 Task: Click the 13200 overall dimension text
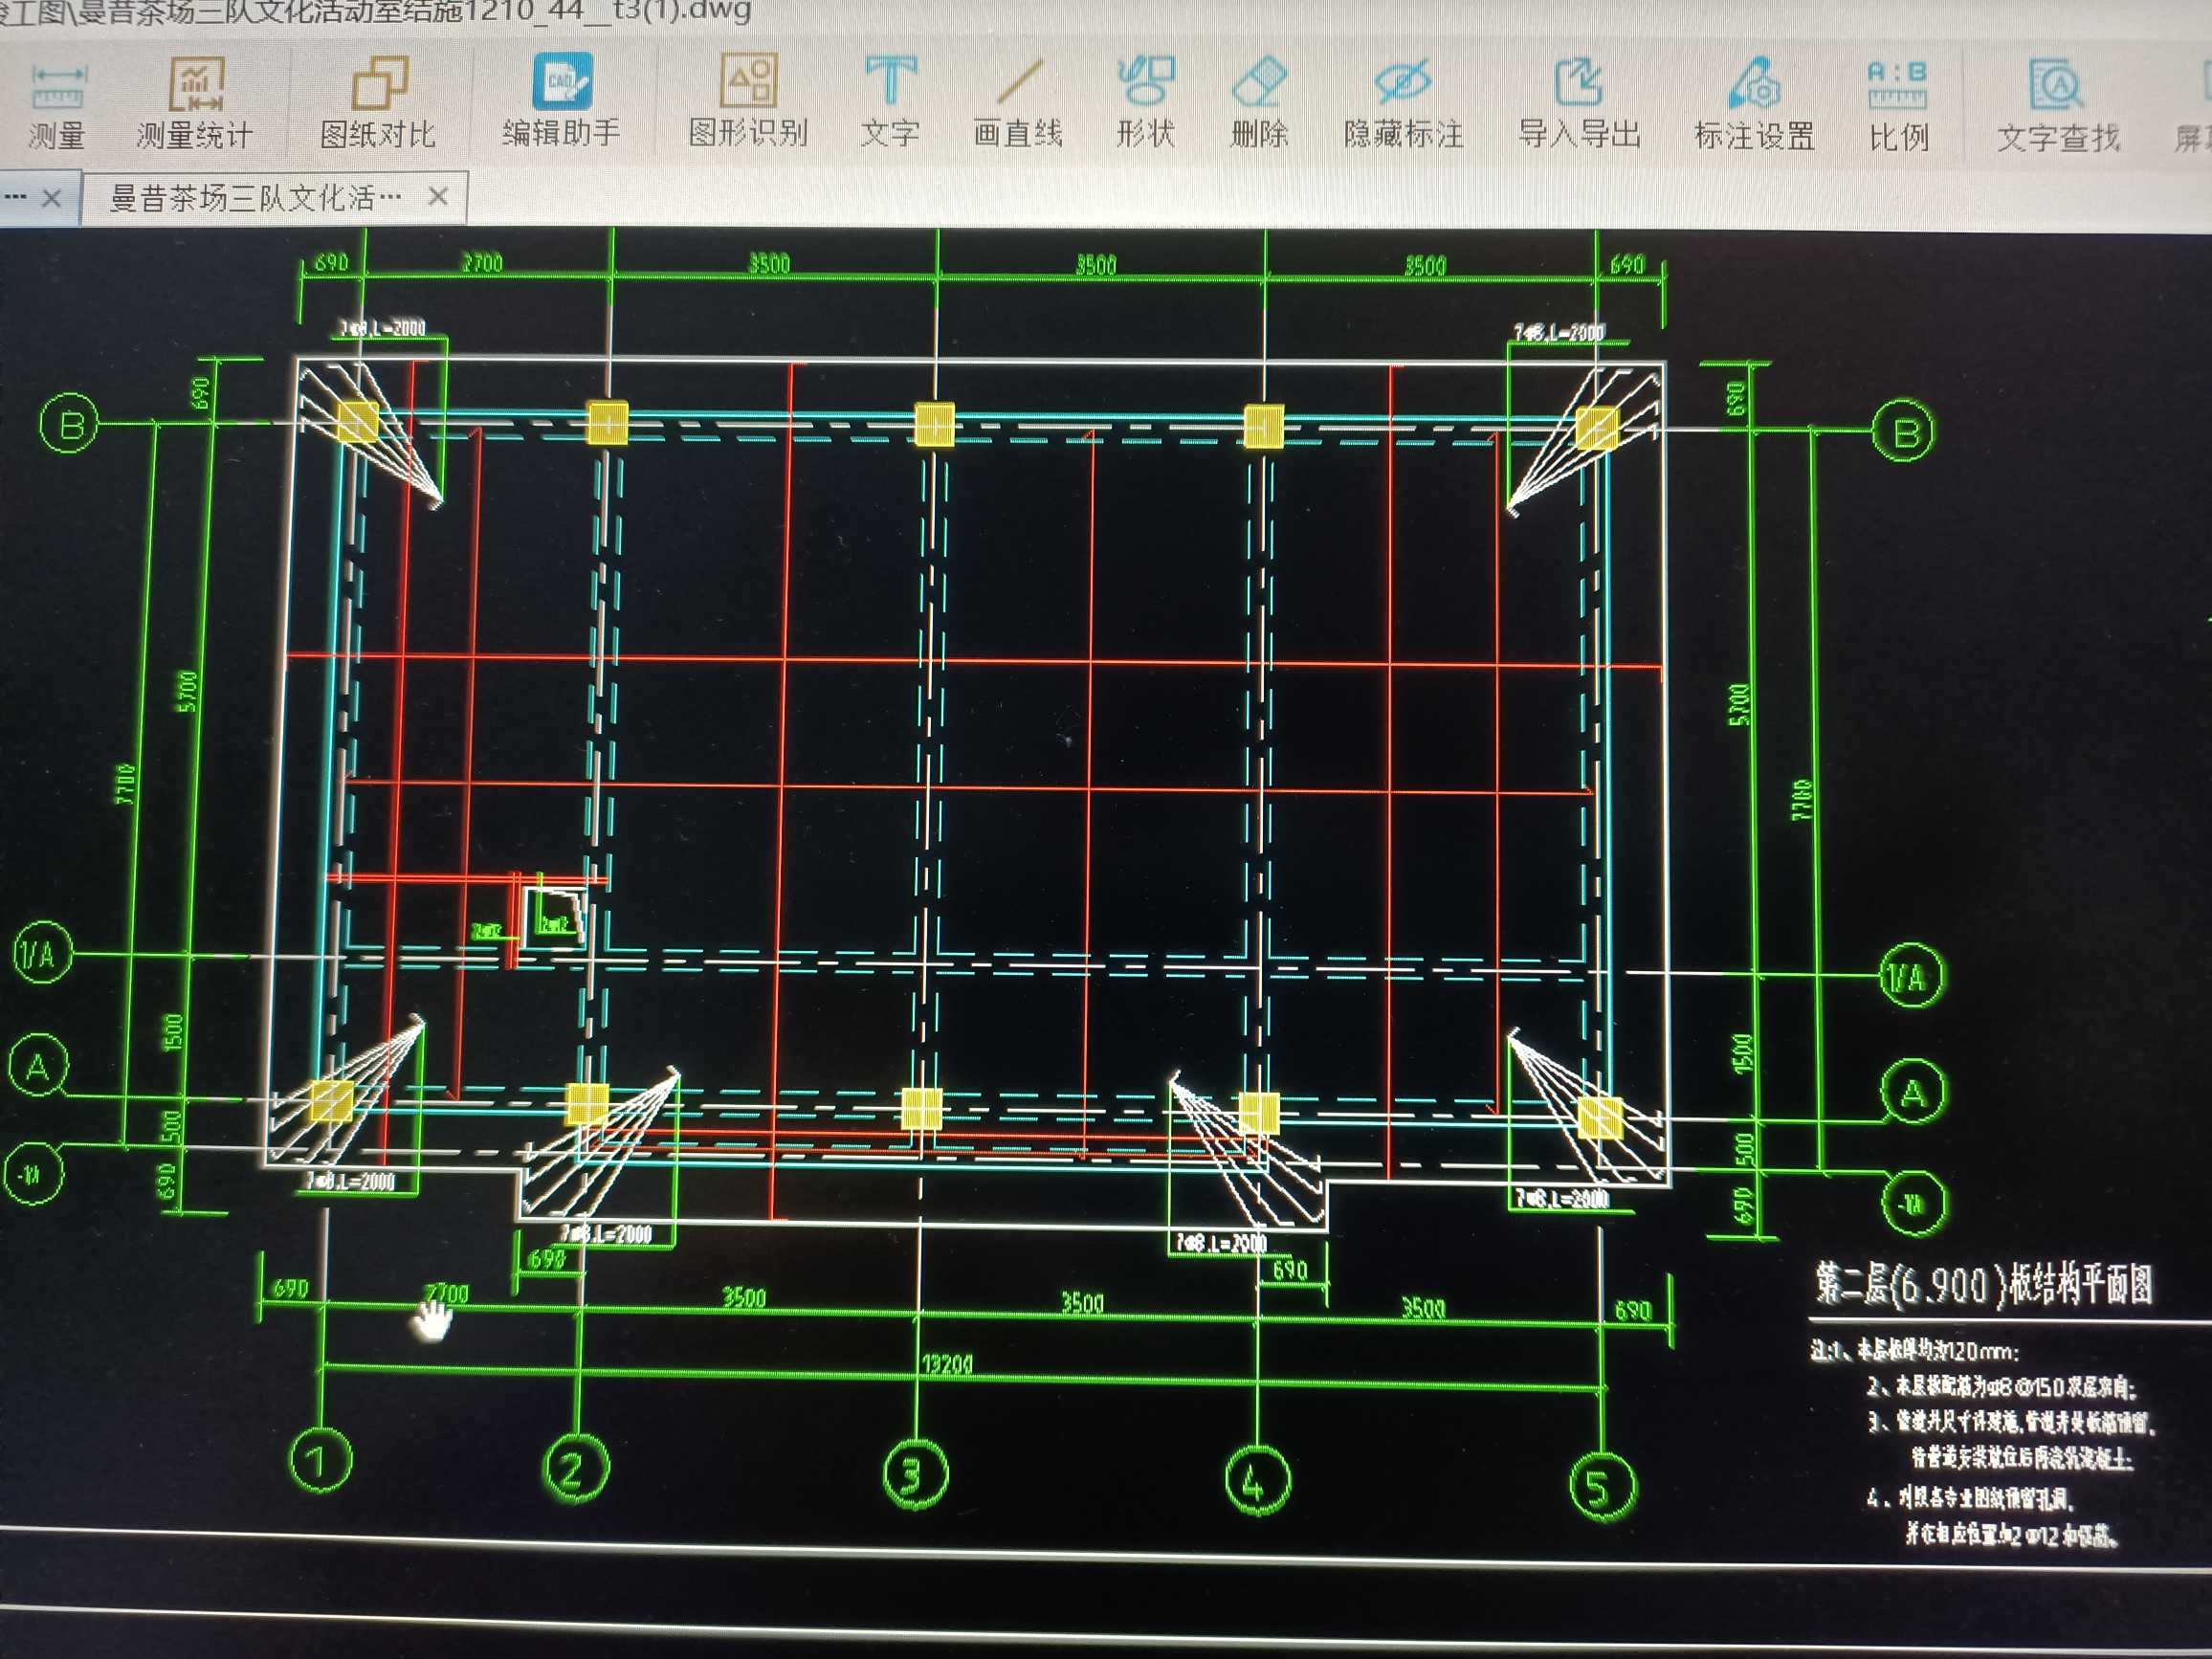[x=946, y=1363]
